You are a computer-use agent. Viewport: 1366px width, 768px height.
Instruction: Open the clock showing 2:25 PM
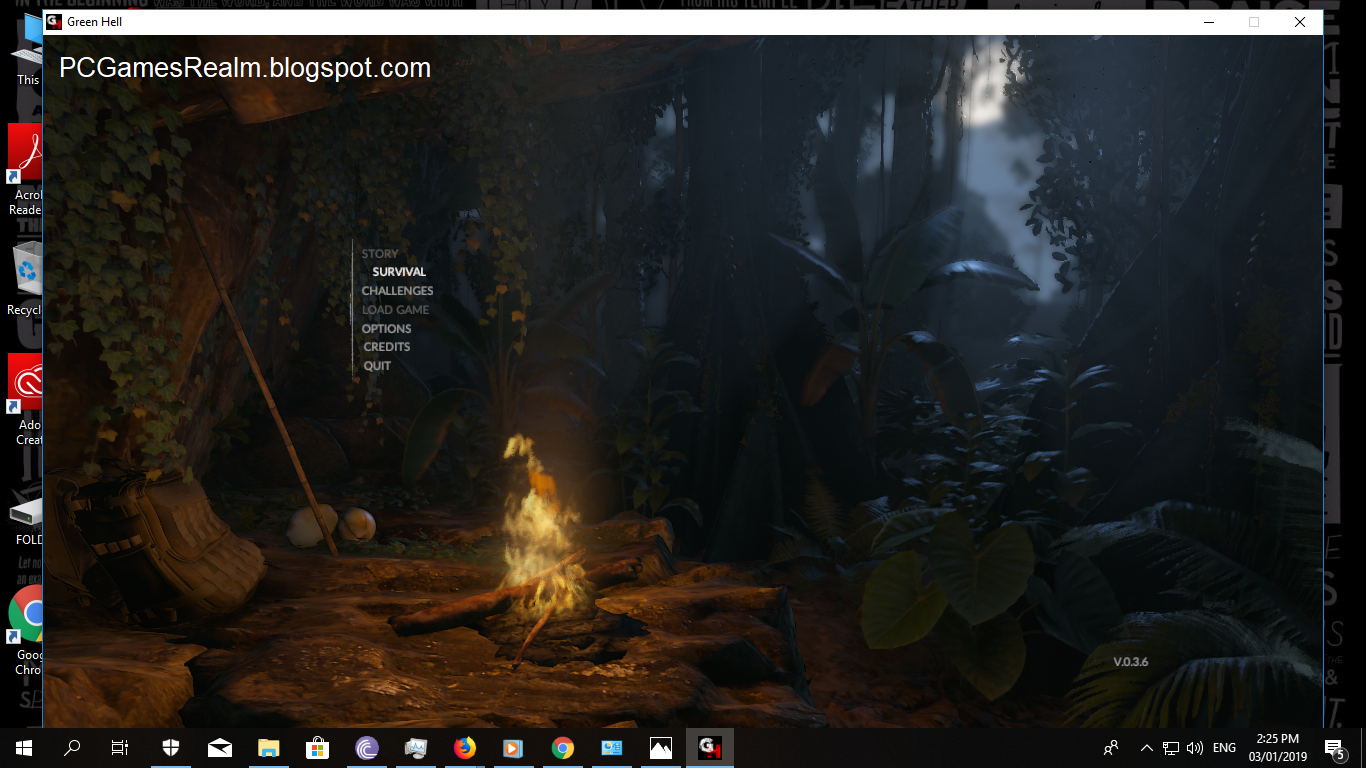pyautogui.click(x=1277, y=747)
